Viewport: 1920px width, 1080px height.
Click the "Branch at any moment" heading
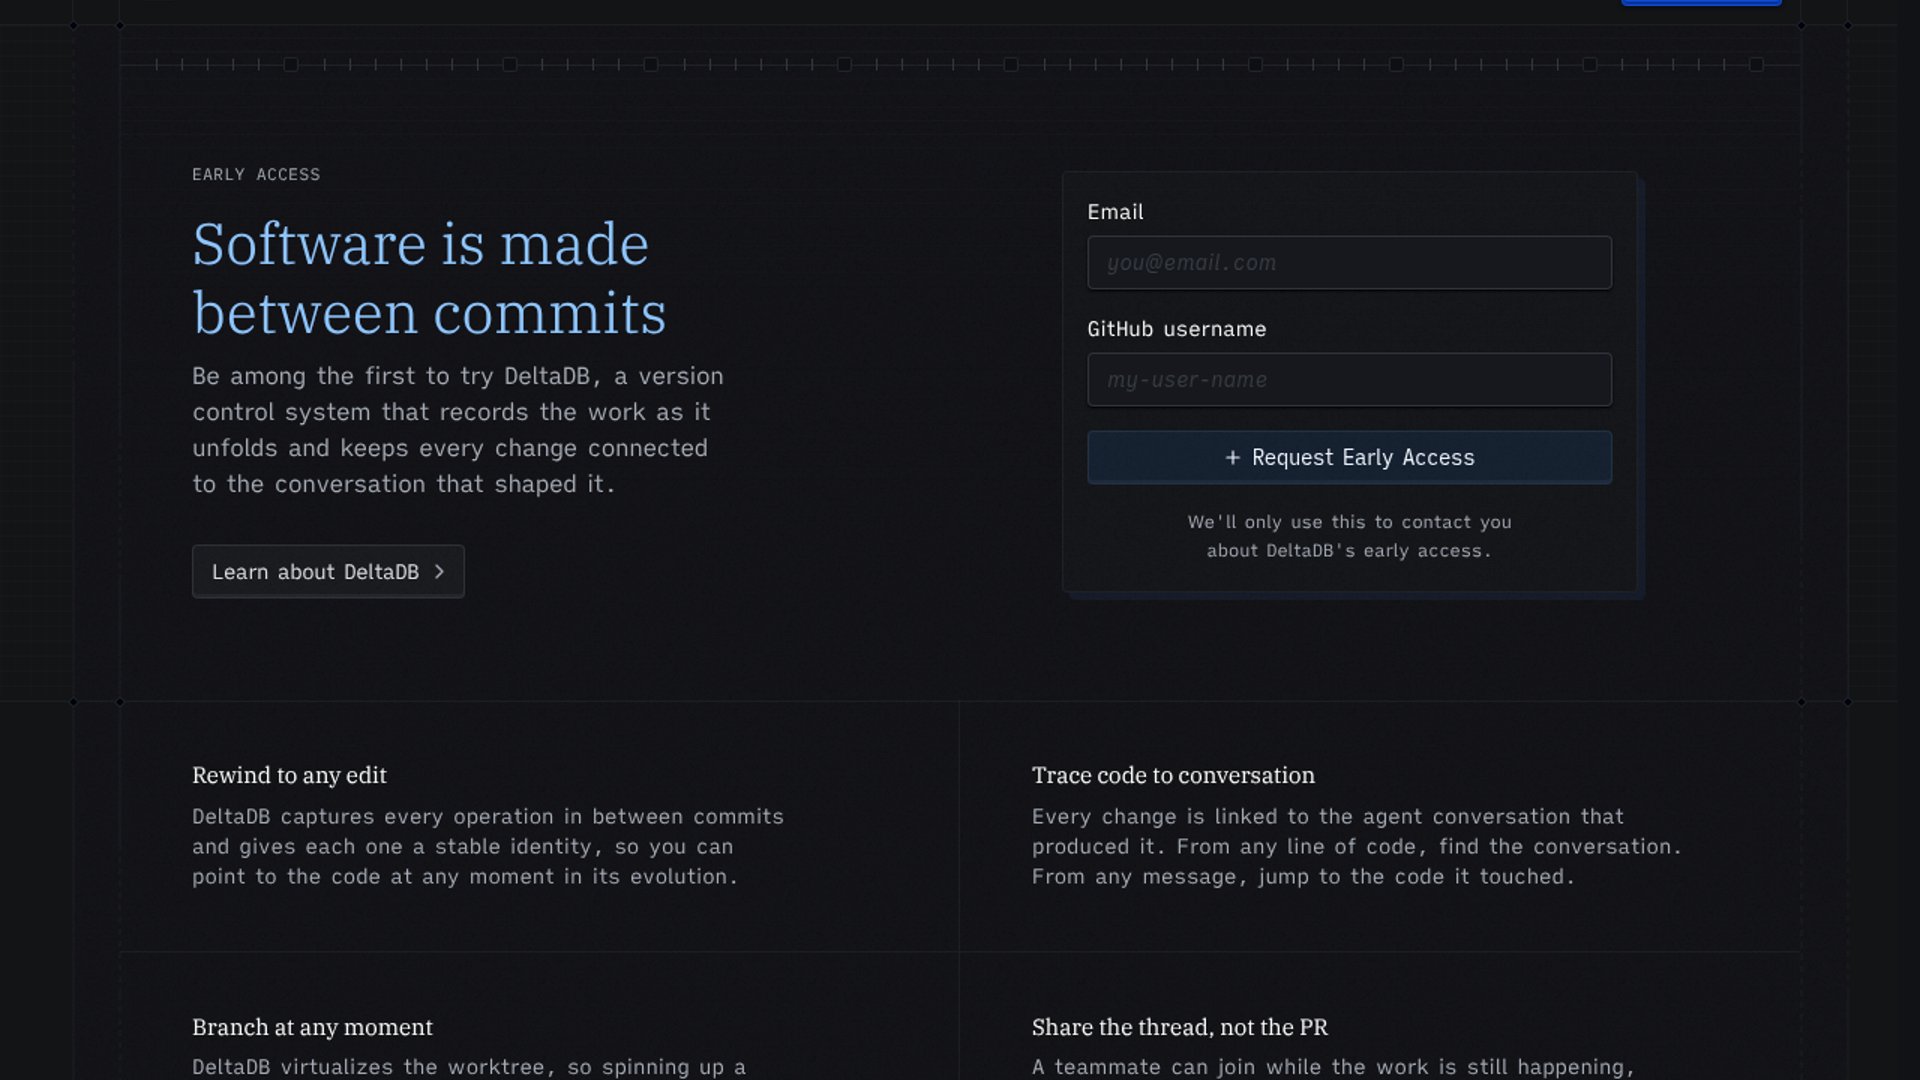(x=312, y=1027)
